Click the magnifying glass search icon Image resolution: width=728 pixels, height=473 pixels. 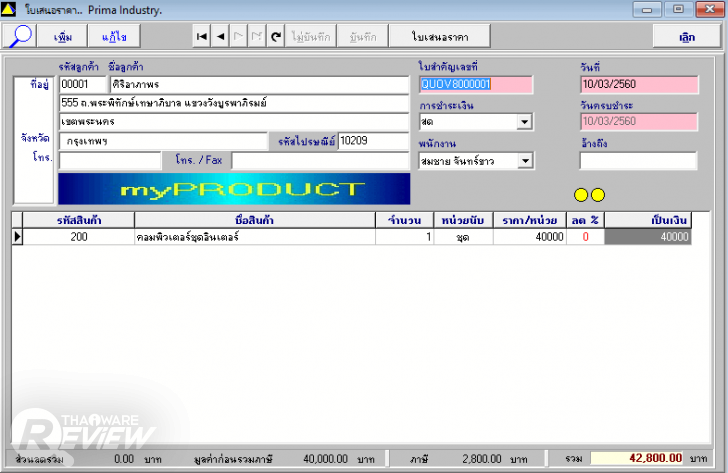pos(21,36)
